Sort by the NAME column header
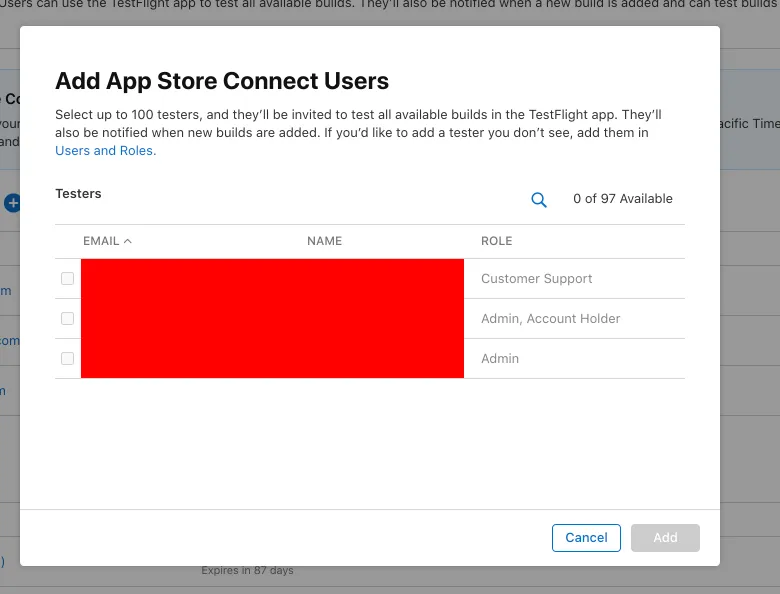Image resolution: width=780 pixels, height=594 pixels. [x=324, y=241]
